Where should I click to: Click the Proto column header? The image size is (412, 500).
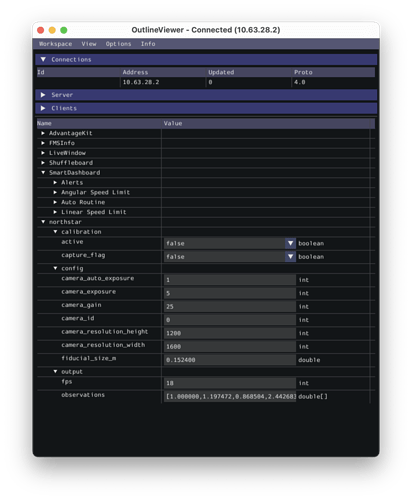(x=303, y=72)
